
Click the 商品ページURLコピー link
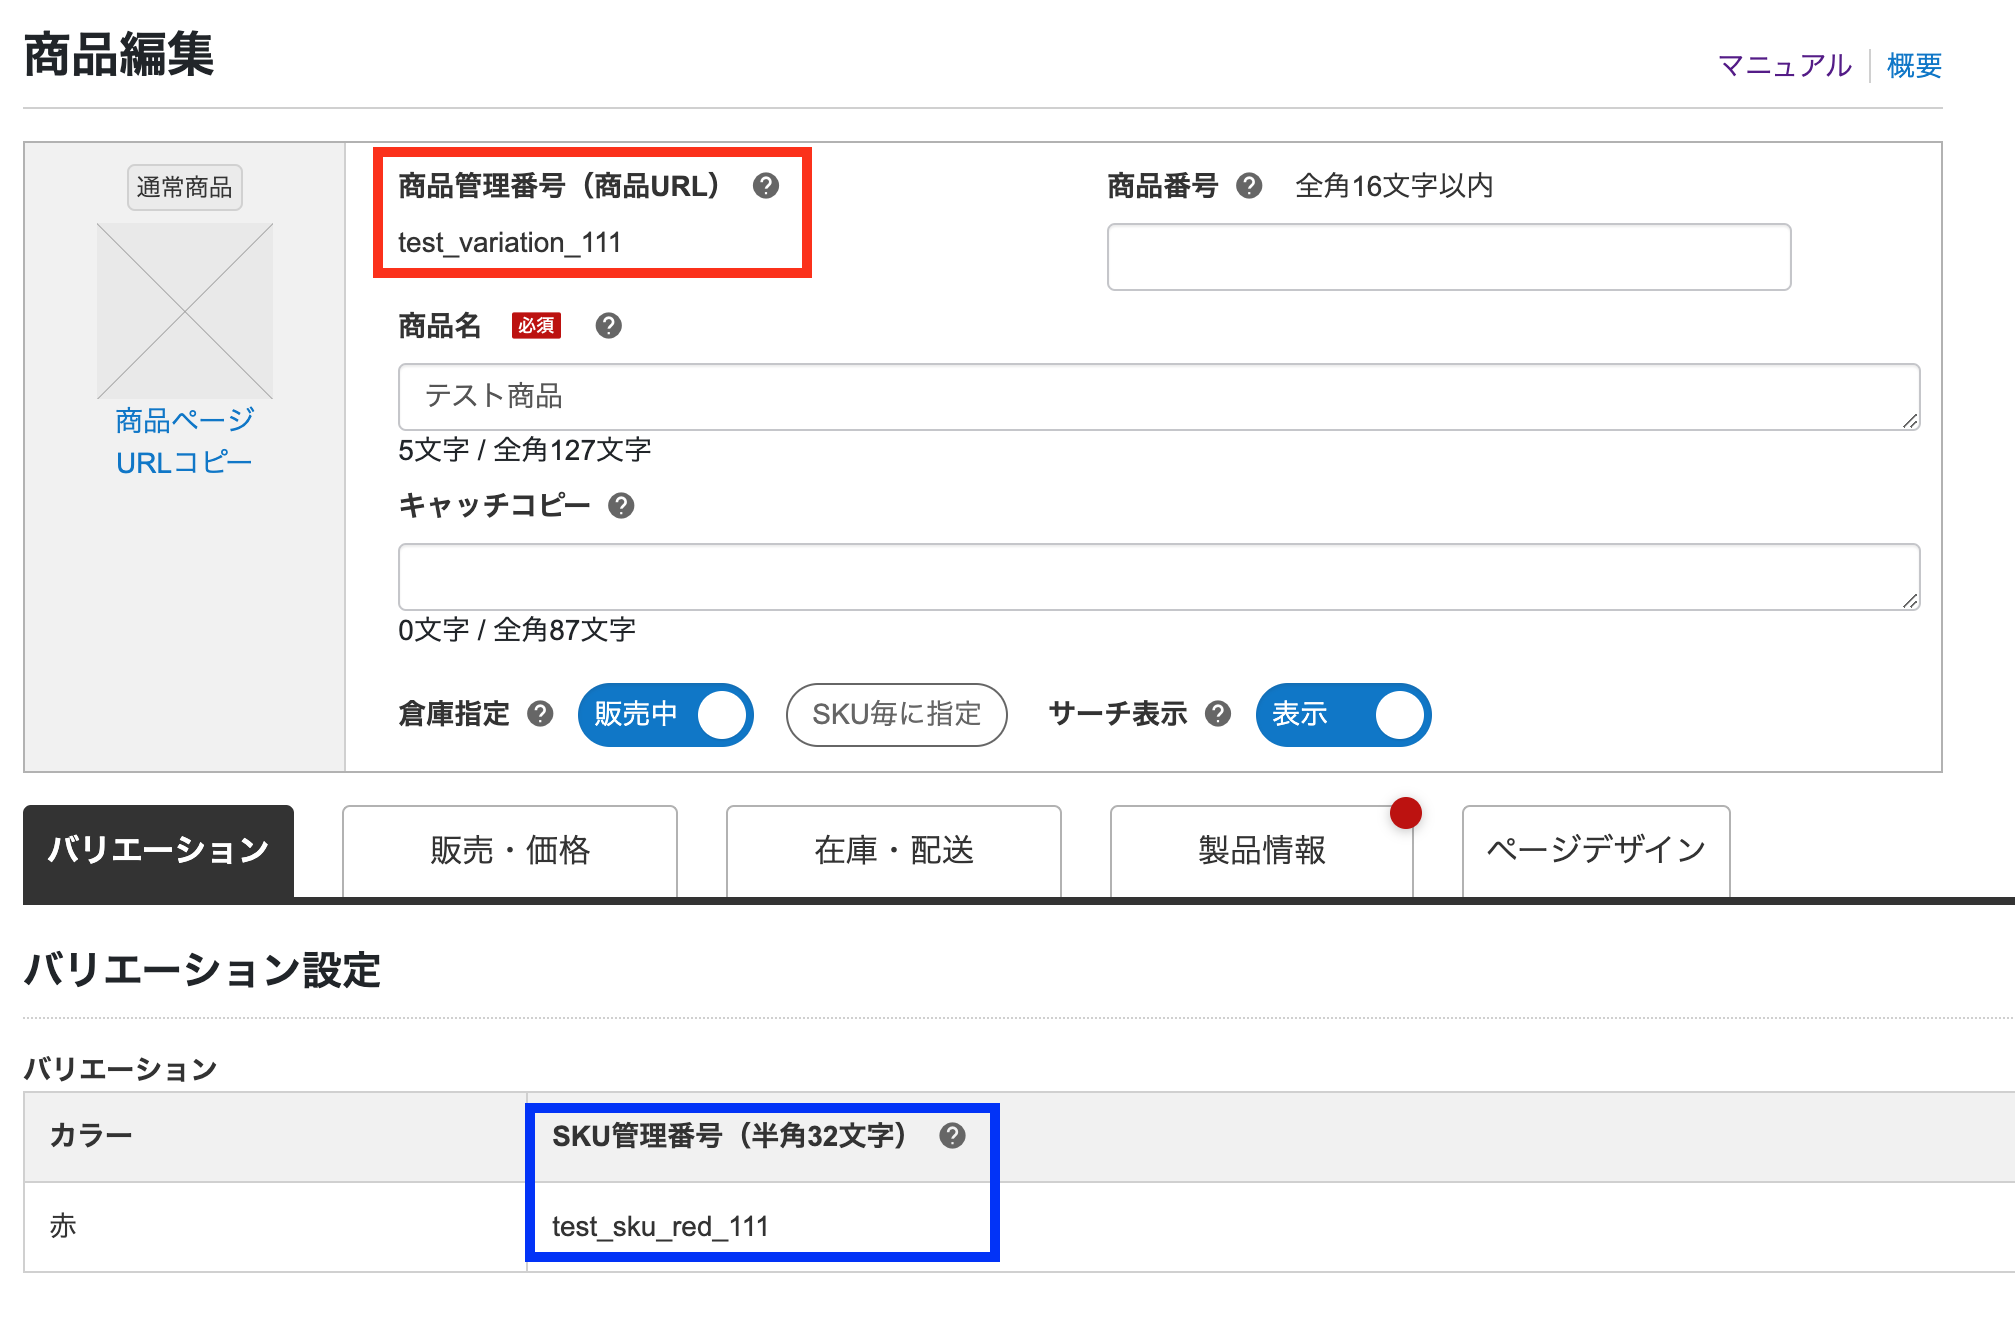point(184,441)
